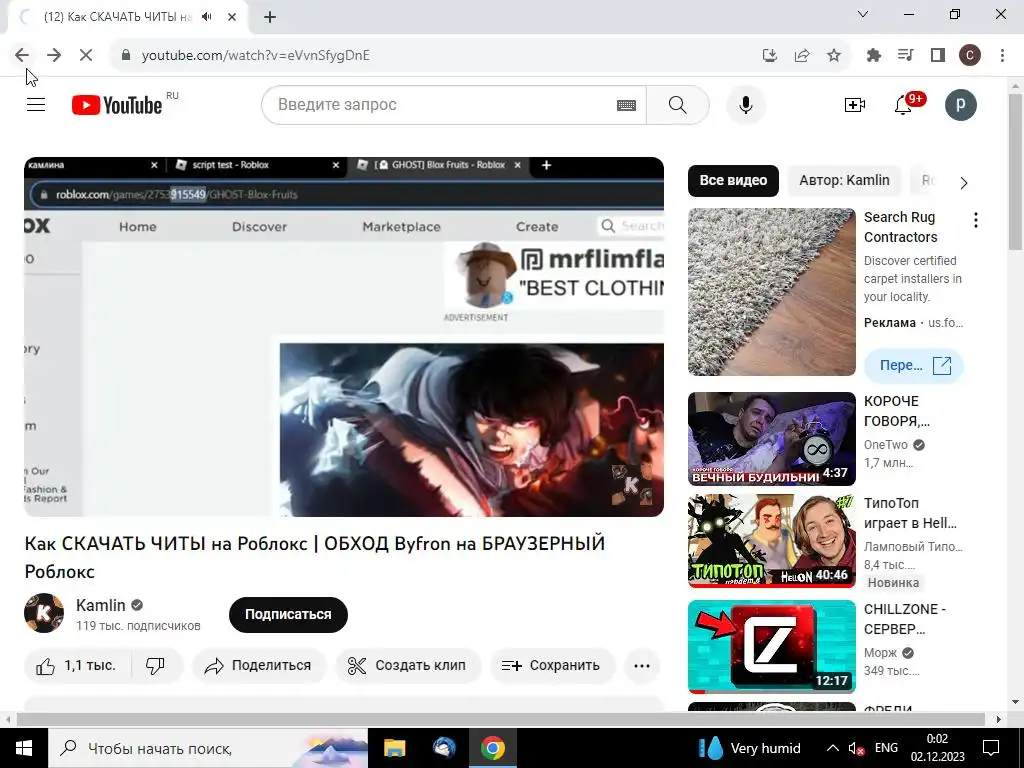The image size is (1024, 768).
Task: Open Thunderbird from the taskbar
Action: [x=444, y=748]
